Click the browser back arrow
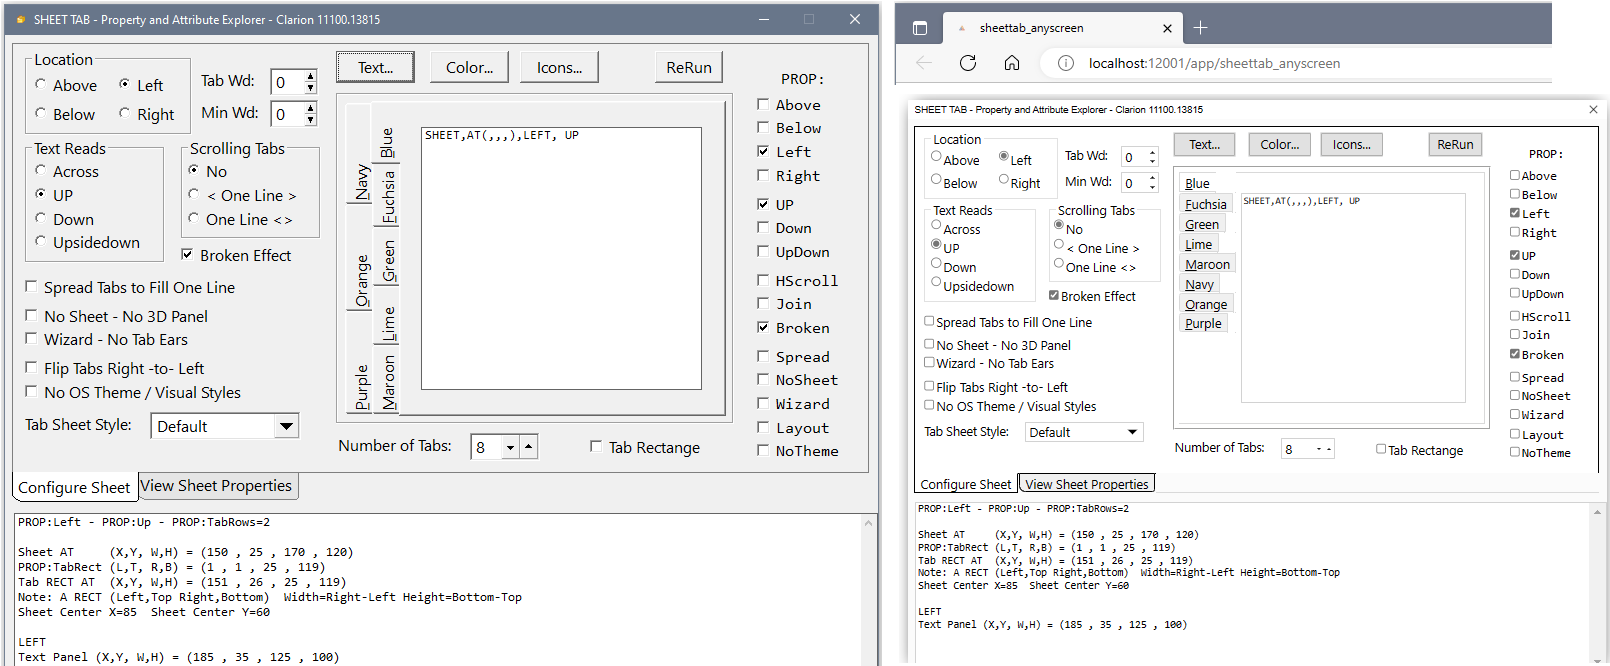Image resolution: width=1610 pixels, height=666 pixels. tap(924, 63)
